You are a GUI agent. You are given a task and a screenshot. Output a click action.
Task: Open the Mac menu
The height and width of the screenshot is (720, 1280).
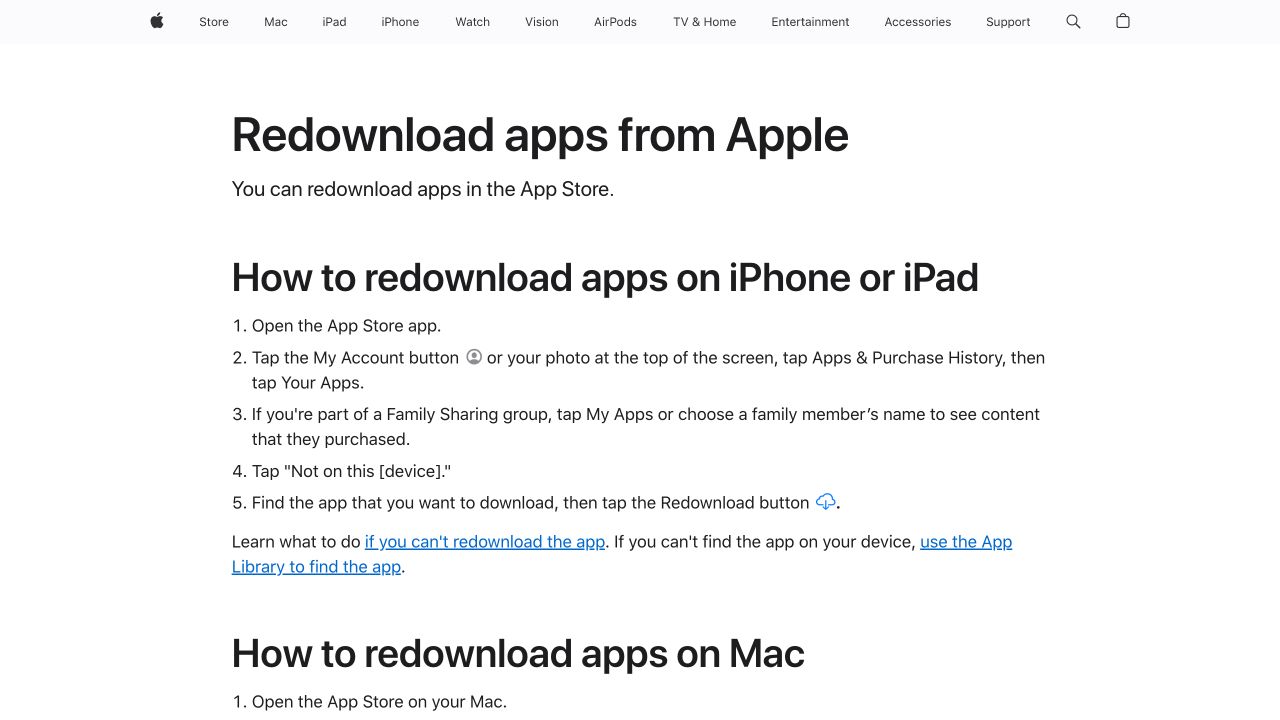[x=276, y=22]
